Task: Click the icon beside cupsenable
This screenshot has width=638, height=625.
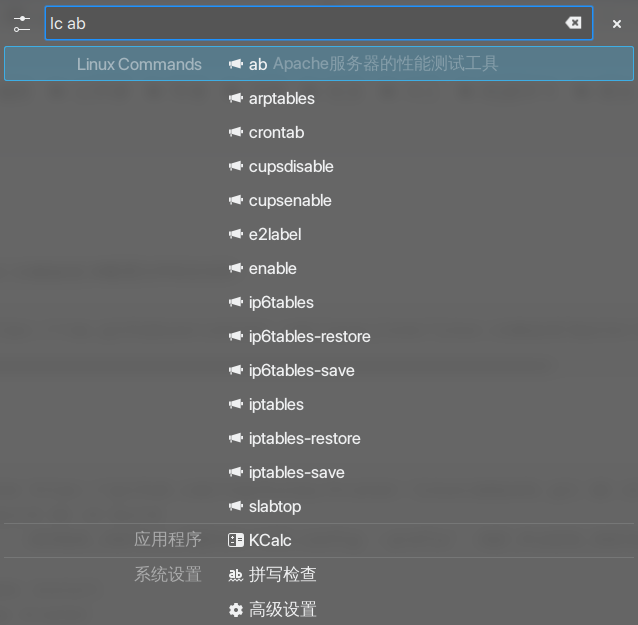Action: 236,200
